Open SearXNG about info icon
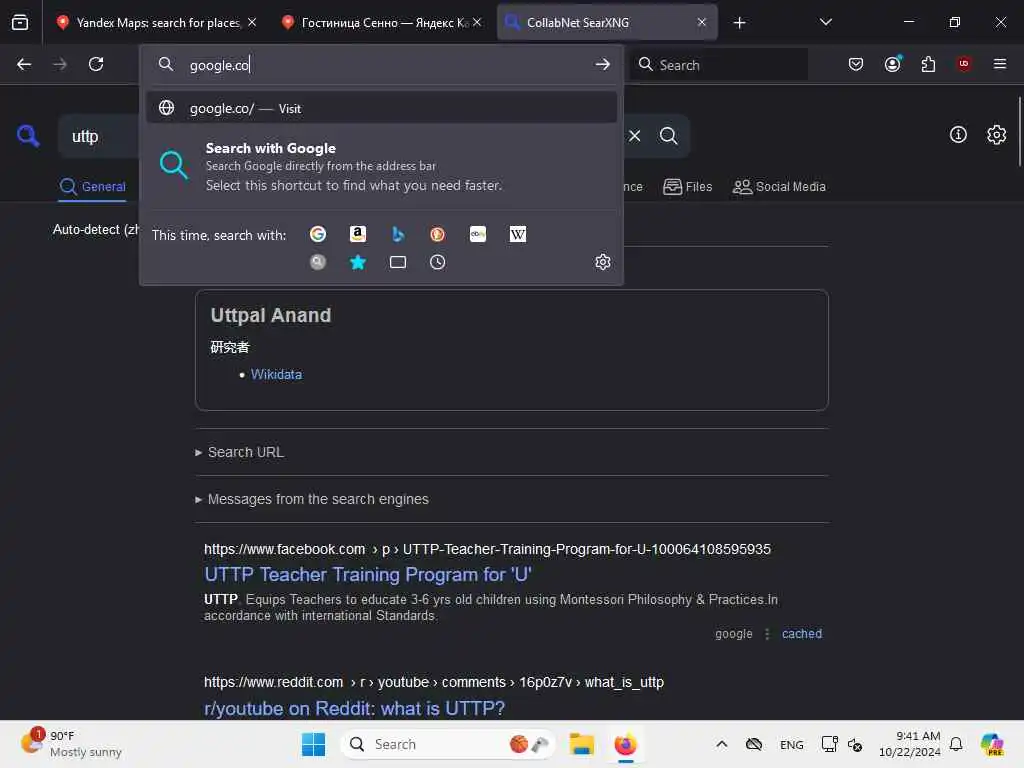 click(958, 135)
